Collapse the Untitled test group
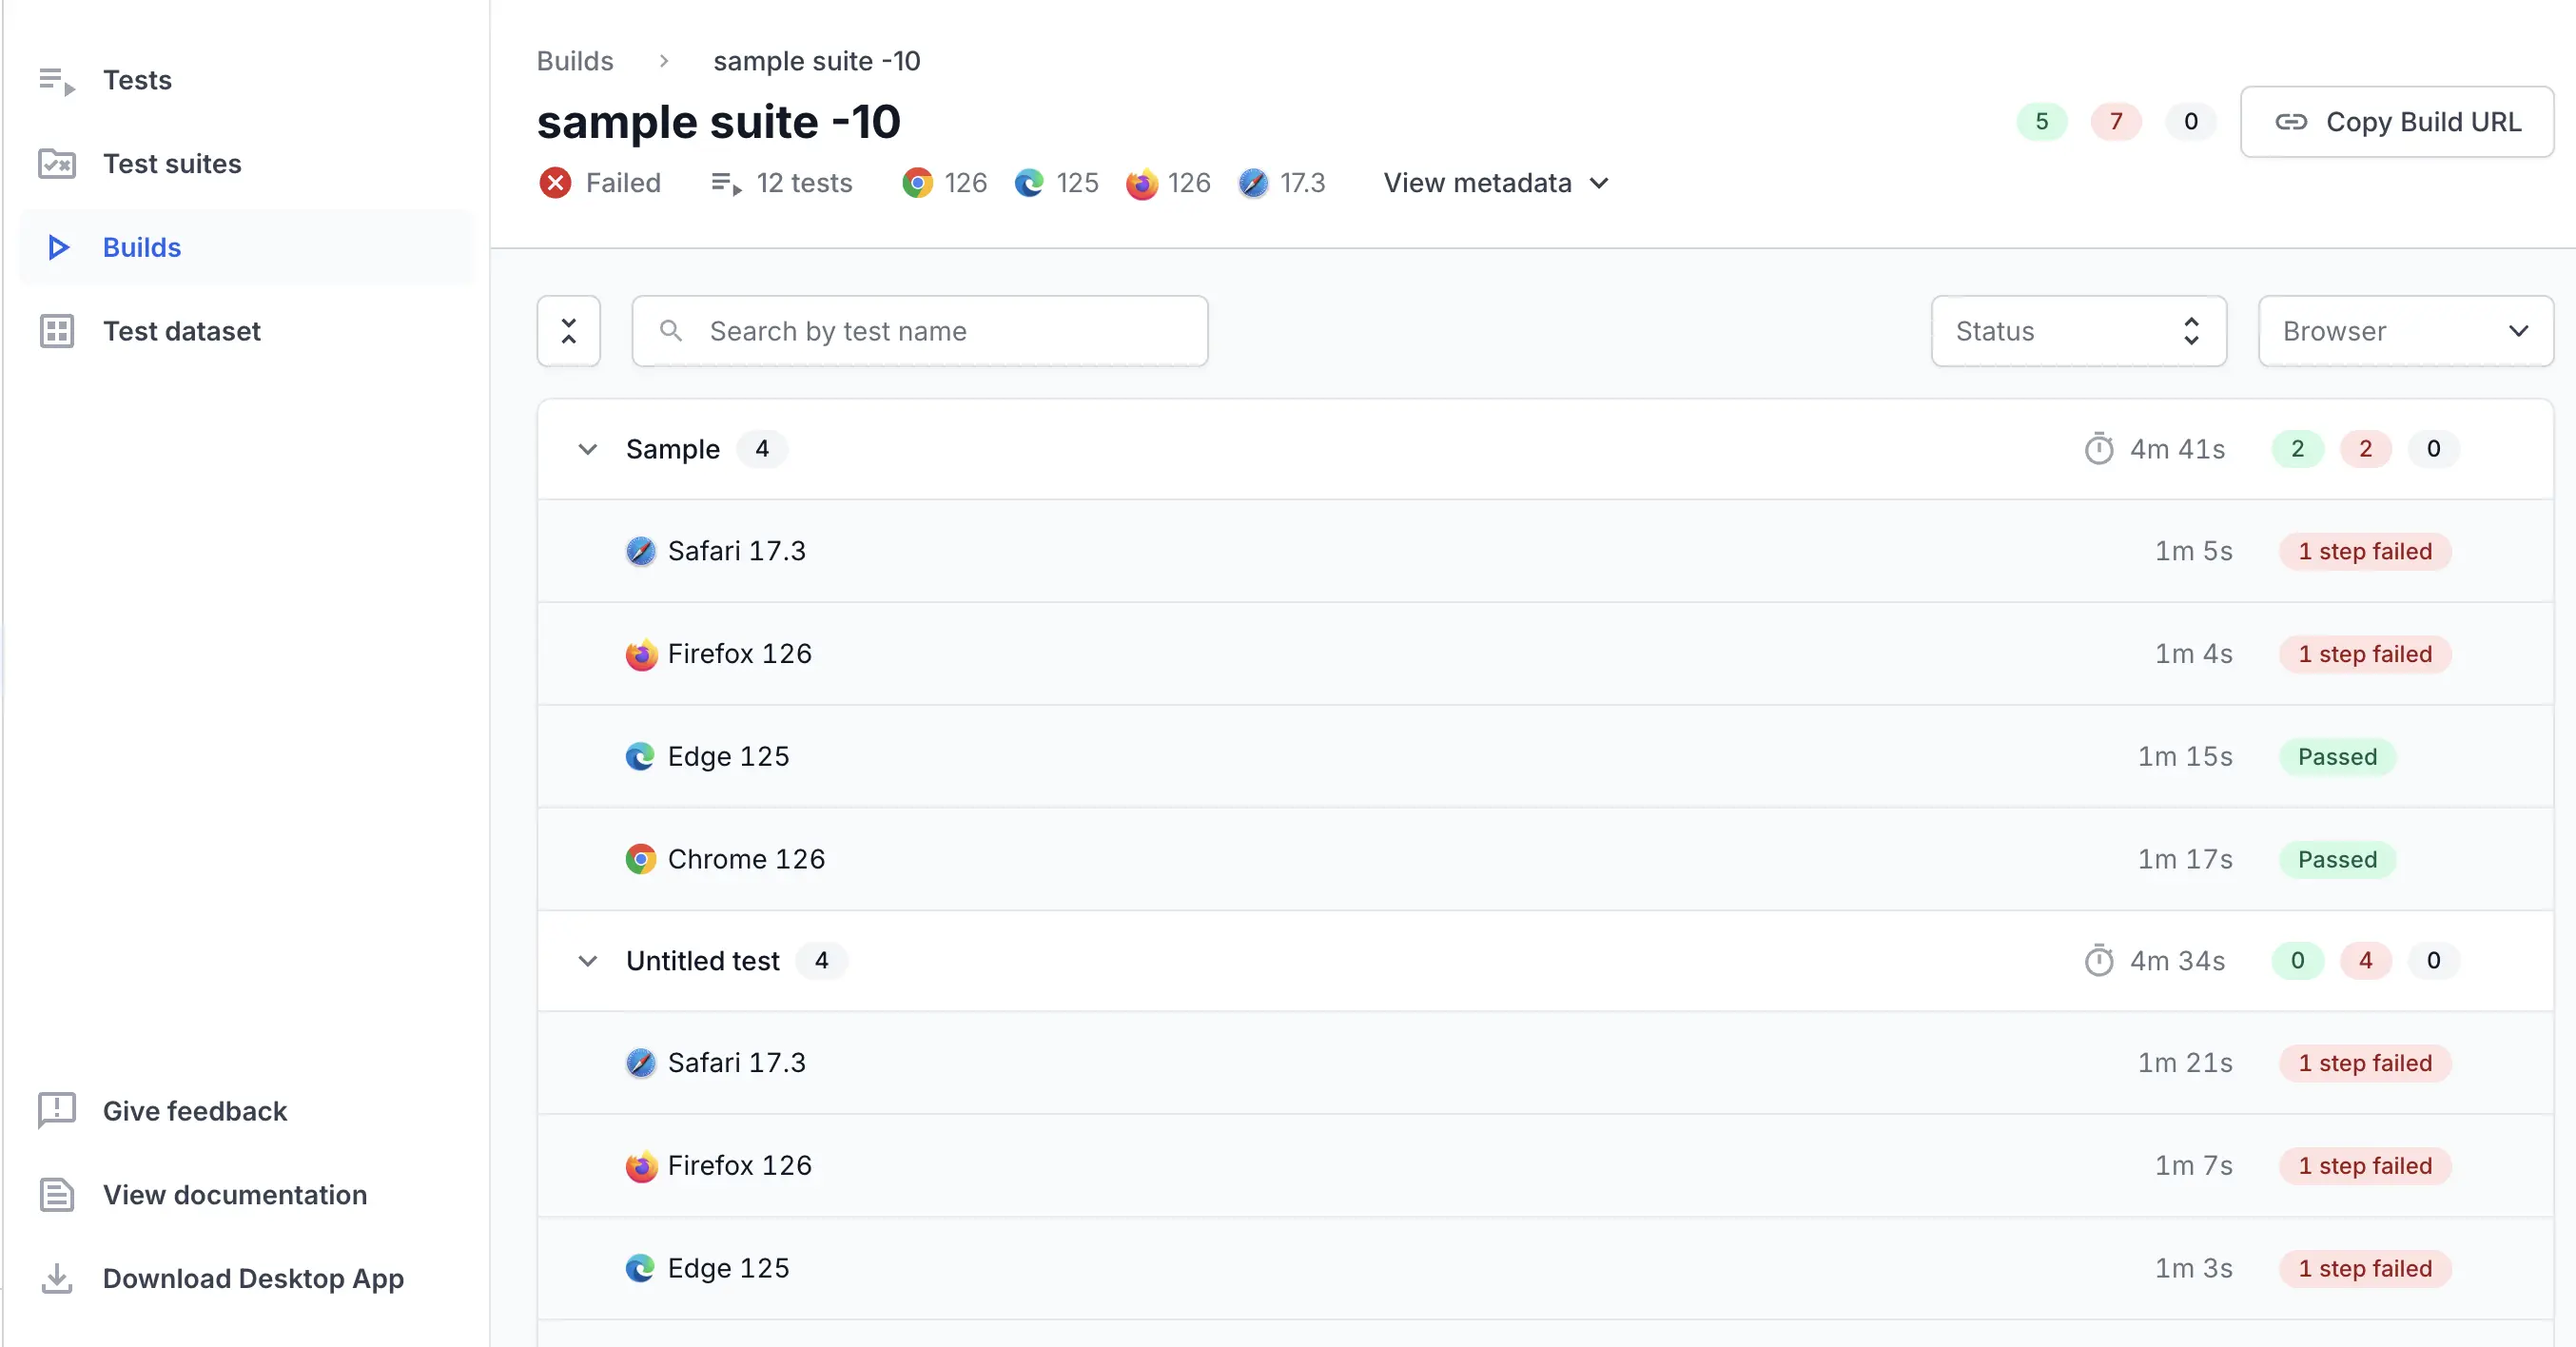Image resolution: width=2576 pixels, height=1347 pixels. pos(588,961)
